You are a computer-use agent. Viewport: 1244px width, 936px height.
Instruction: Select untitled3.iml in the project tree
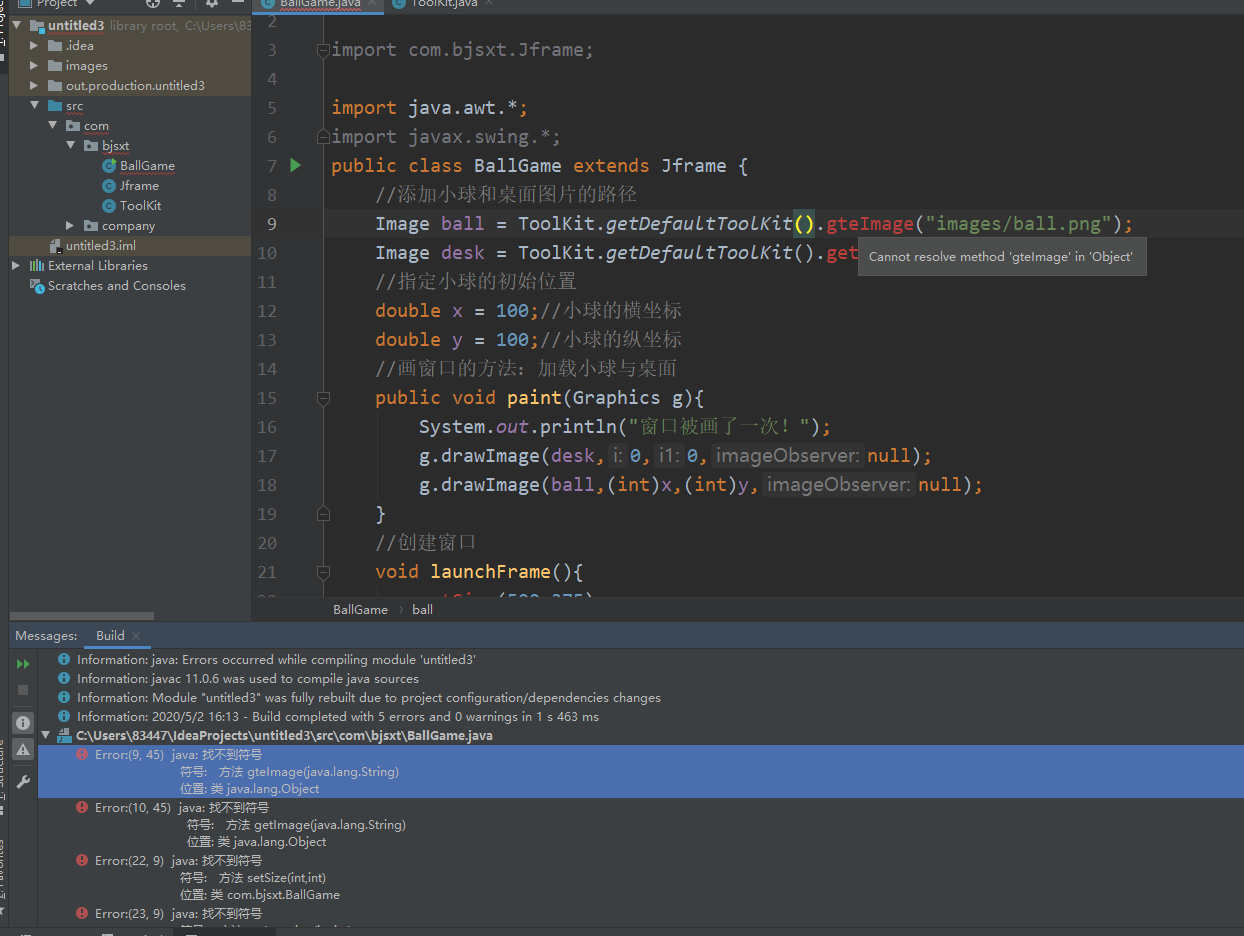(x=101, y=246)
